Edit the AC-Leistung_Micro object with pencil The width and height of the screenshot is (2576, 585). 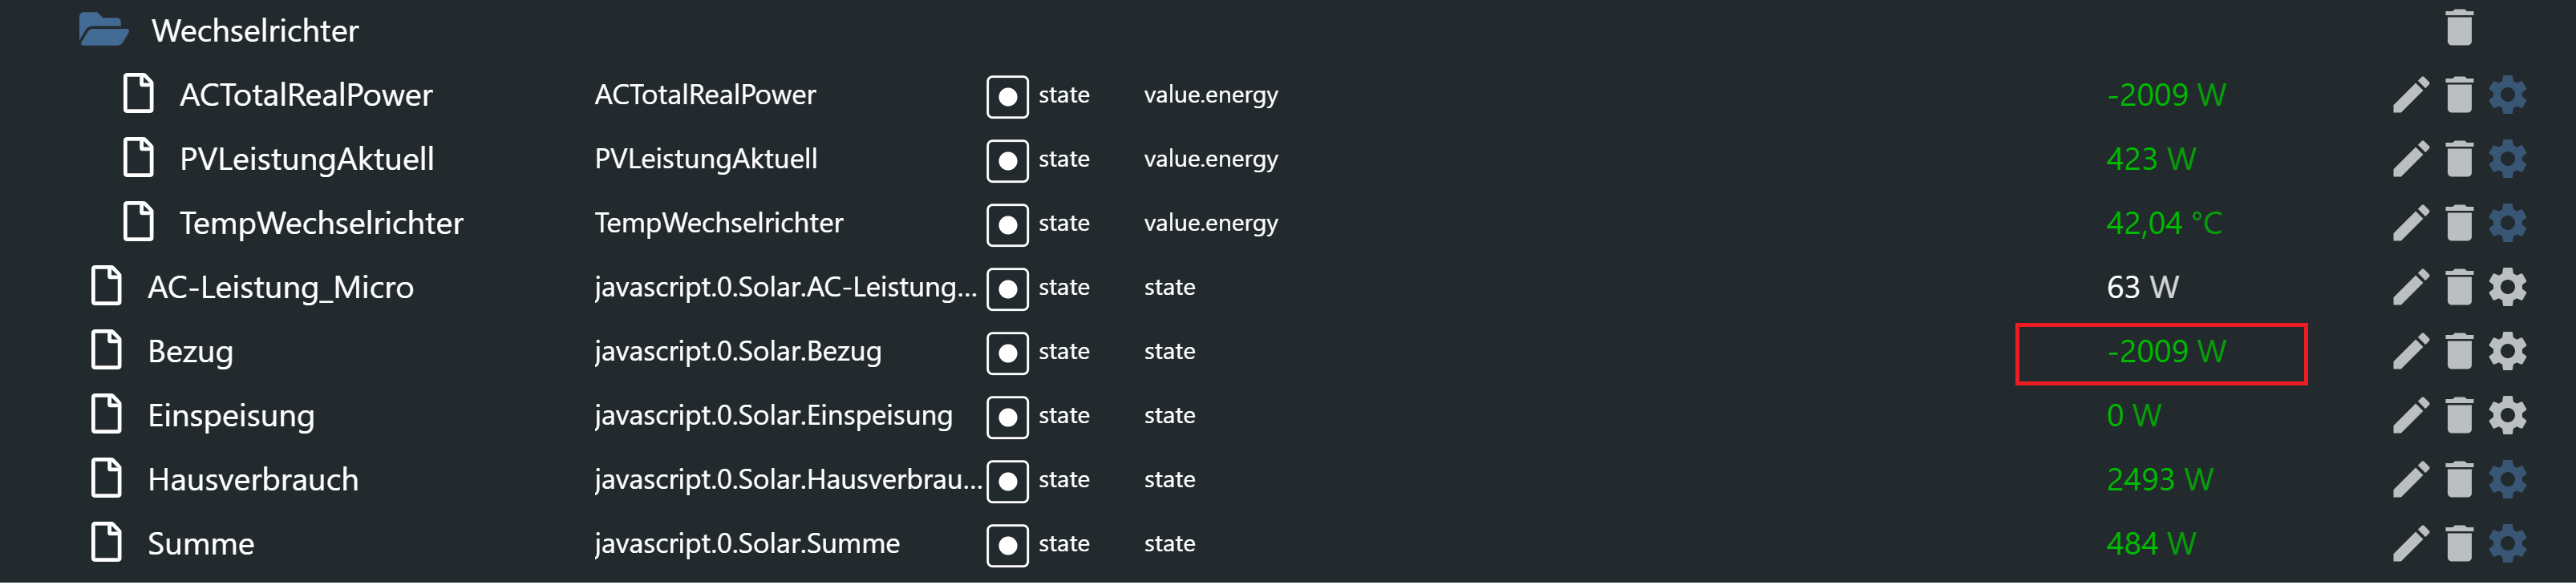point(2410,288)
